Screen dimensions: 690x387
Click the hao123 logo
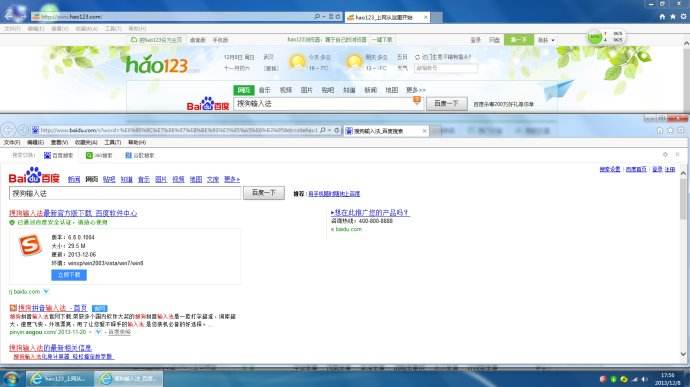pos(157,65)
